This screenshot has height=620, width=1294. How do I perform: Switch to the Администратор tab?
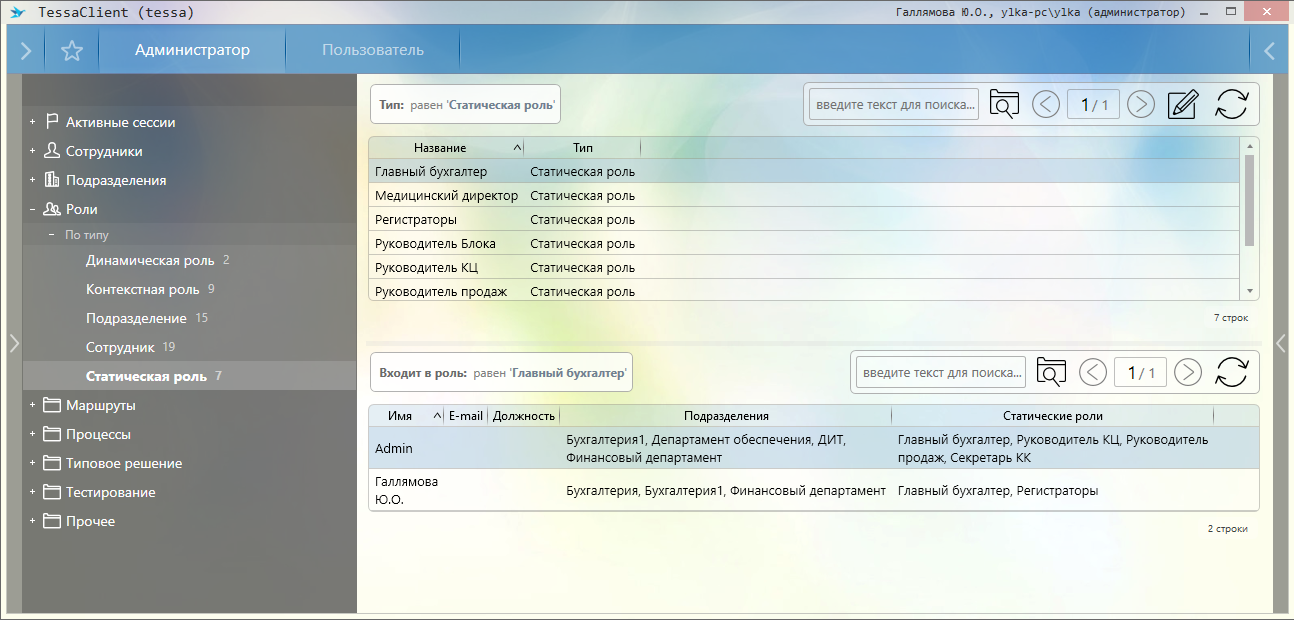(x=192, y=50)
